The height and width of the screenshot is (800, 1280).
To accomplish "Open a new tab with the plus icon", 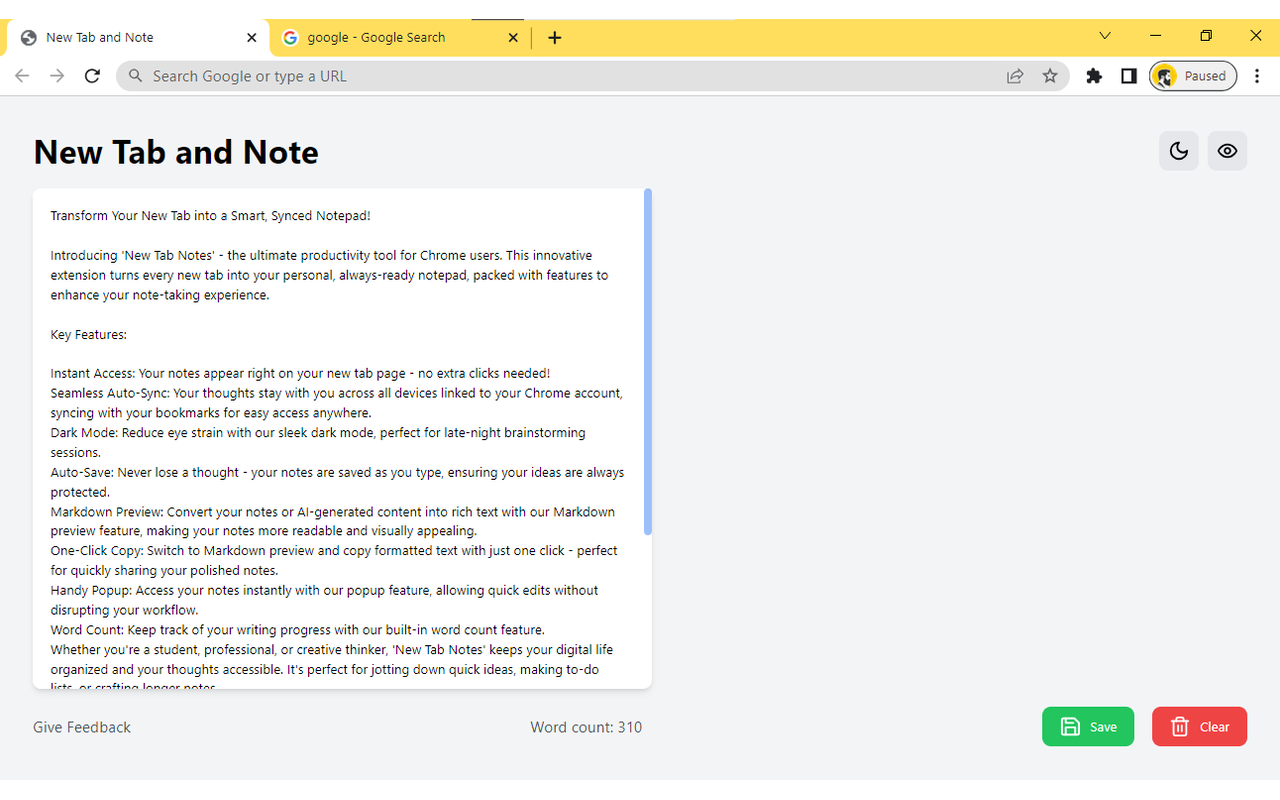I will tap(555, 37).
